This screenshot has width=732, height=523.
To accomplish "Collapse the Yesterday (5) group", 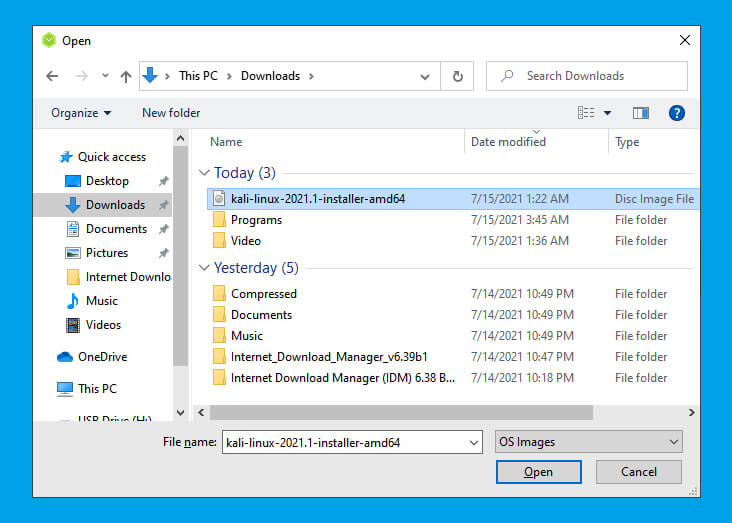I will [x=204, y=268].
